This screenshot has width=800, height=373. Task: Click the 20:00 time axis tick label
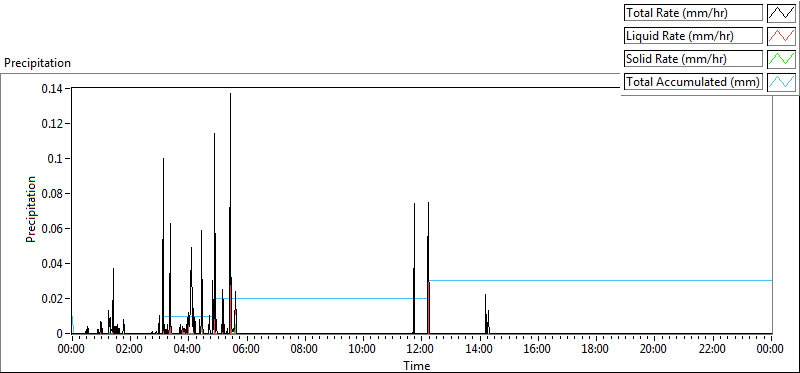pyautogui.click(x=653, y=350)
